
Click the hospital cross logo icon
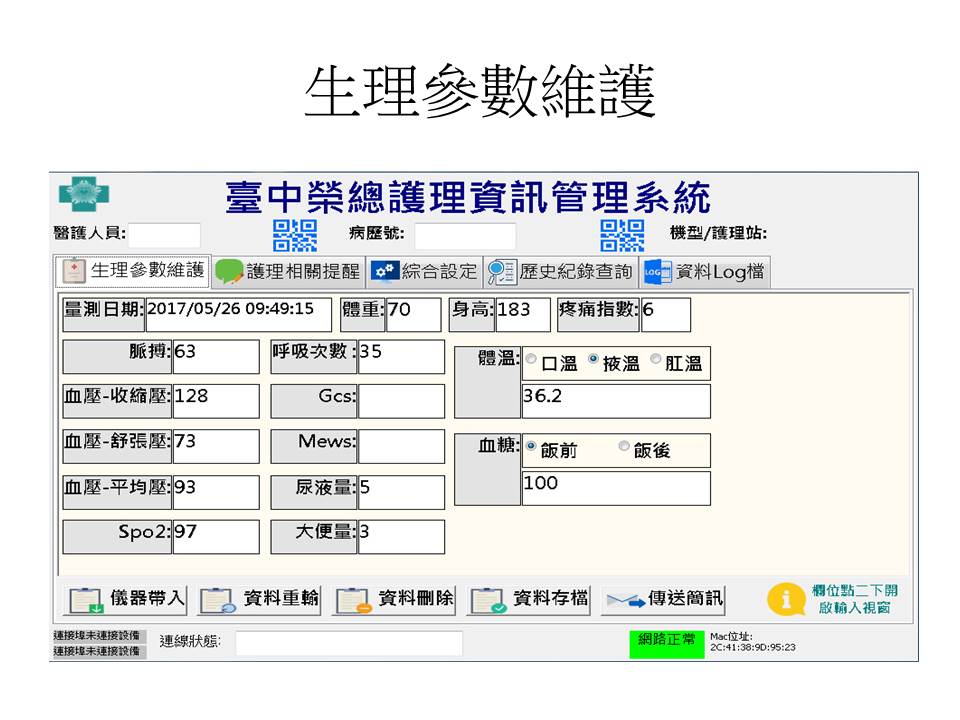point(84,194)
